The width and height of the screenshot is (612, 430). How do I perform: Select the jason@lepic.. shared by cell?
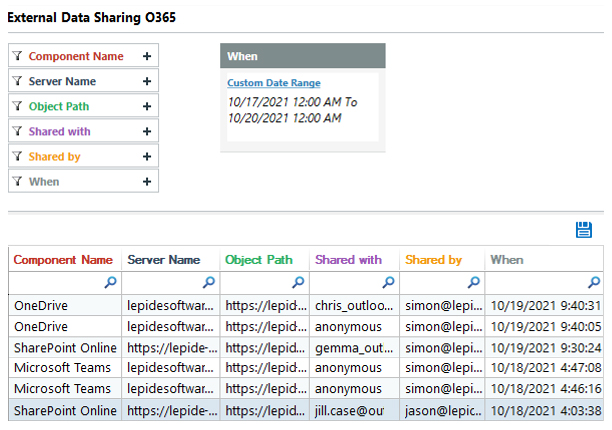(x=442, y=410)
